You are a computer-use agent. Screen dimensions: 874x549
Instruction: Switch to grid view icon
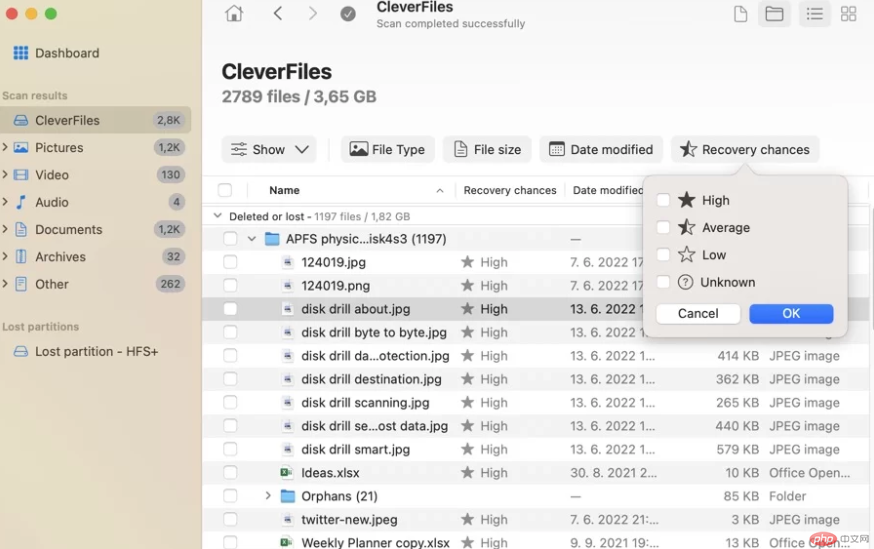(x=848, y=14)
